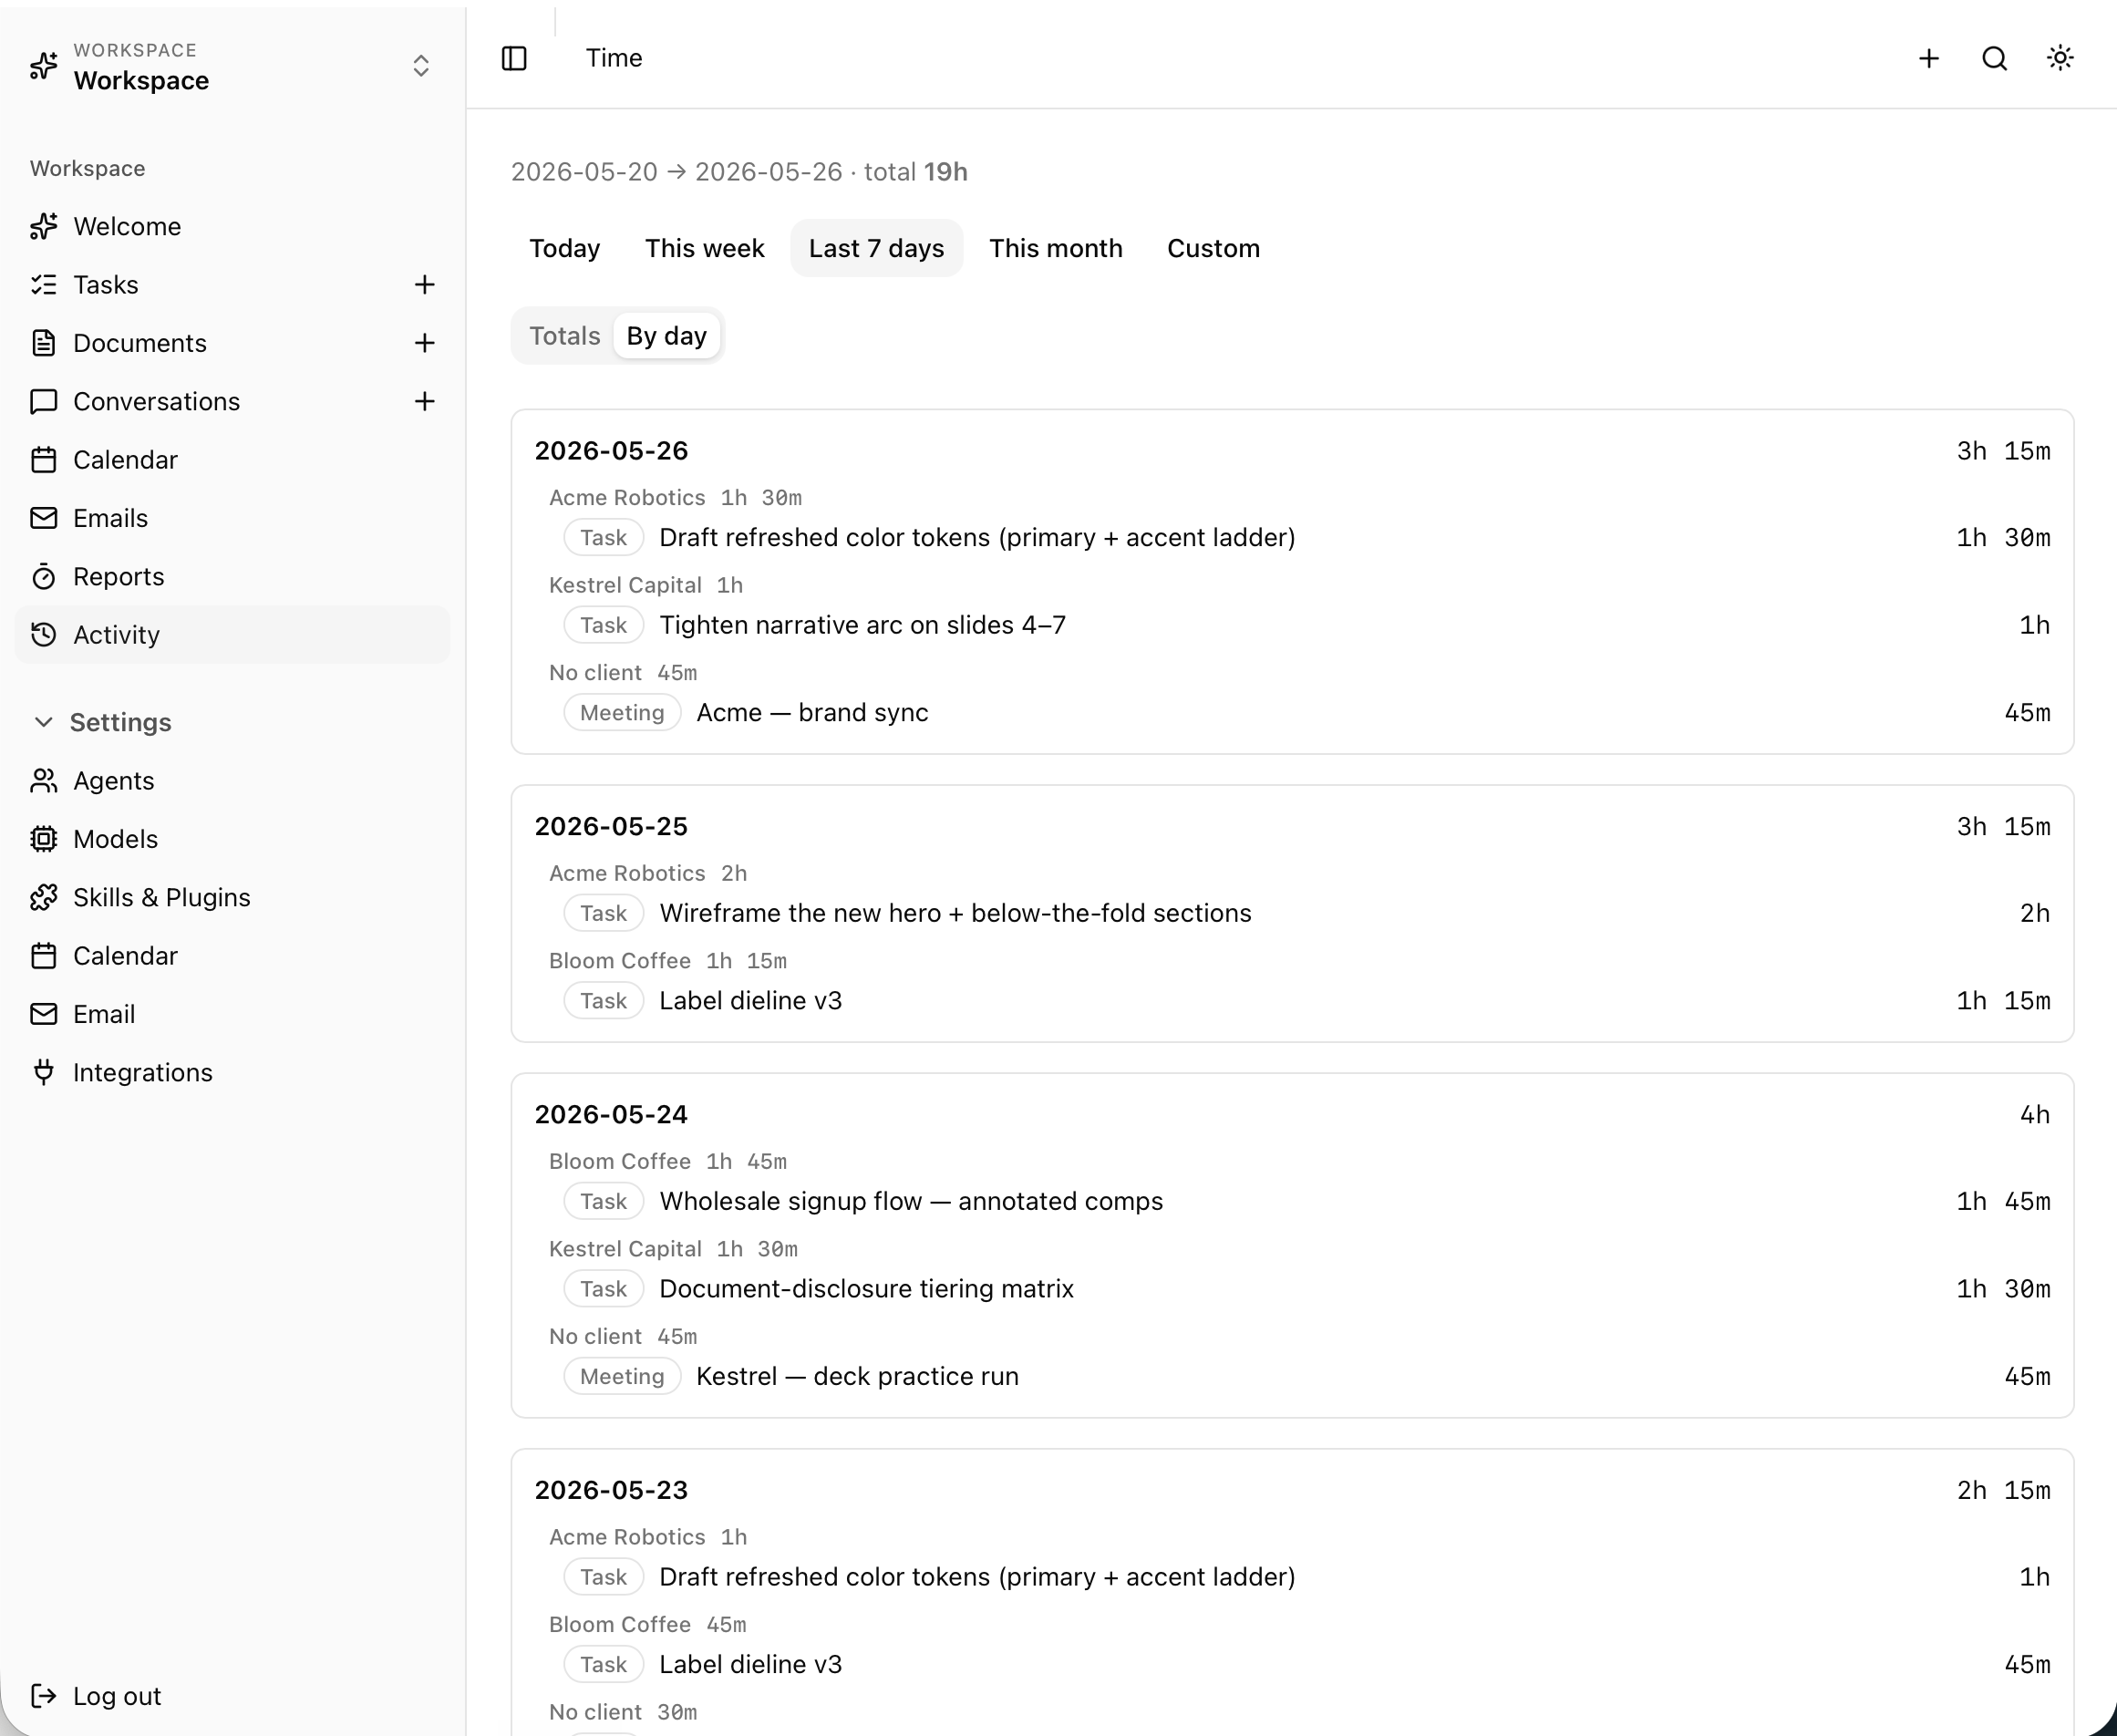Select the This week range tab
Image resolution: width=2117 pixels, height=1736 pixels.
tap(704, 248)
